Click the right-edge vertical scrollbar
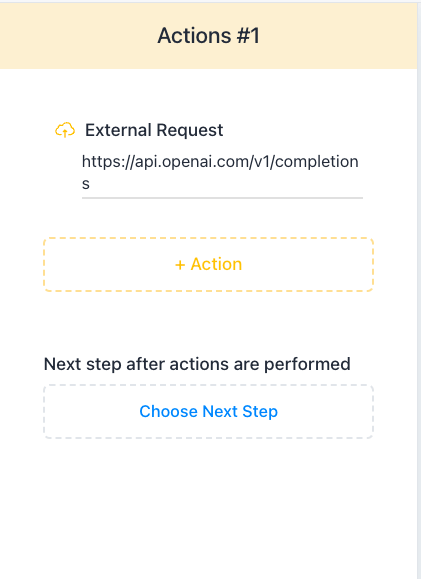 pos(419,290)
